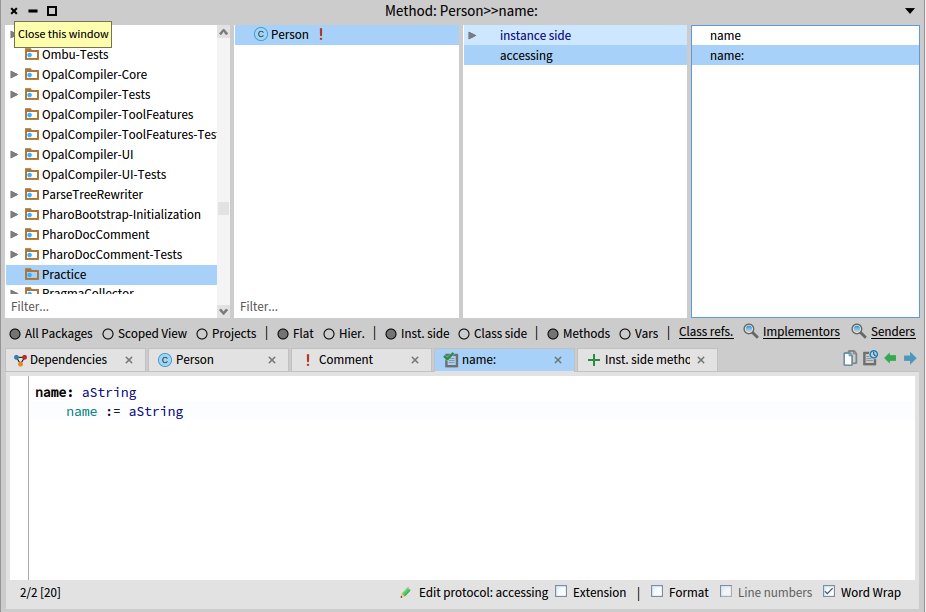Switch to the Dependencies tab
926x612 pixels.
68,360
